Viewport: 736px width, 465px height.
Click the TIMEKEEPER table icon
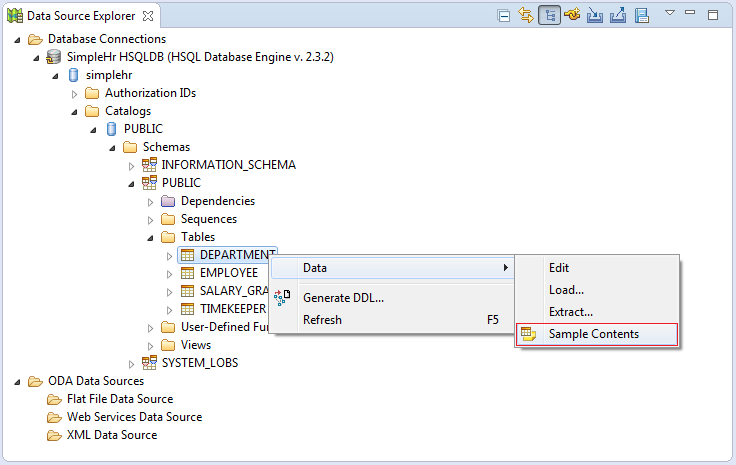click(187, 309)
